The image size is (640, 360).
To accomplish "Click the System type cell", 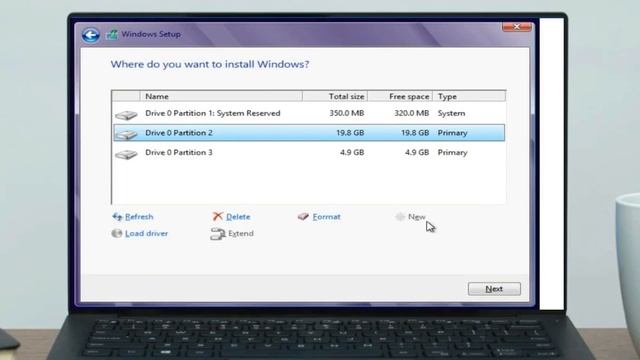I will click(451, 113).
